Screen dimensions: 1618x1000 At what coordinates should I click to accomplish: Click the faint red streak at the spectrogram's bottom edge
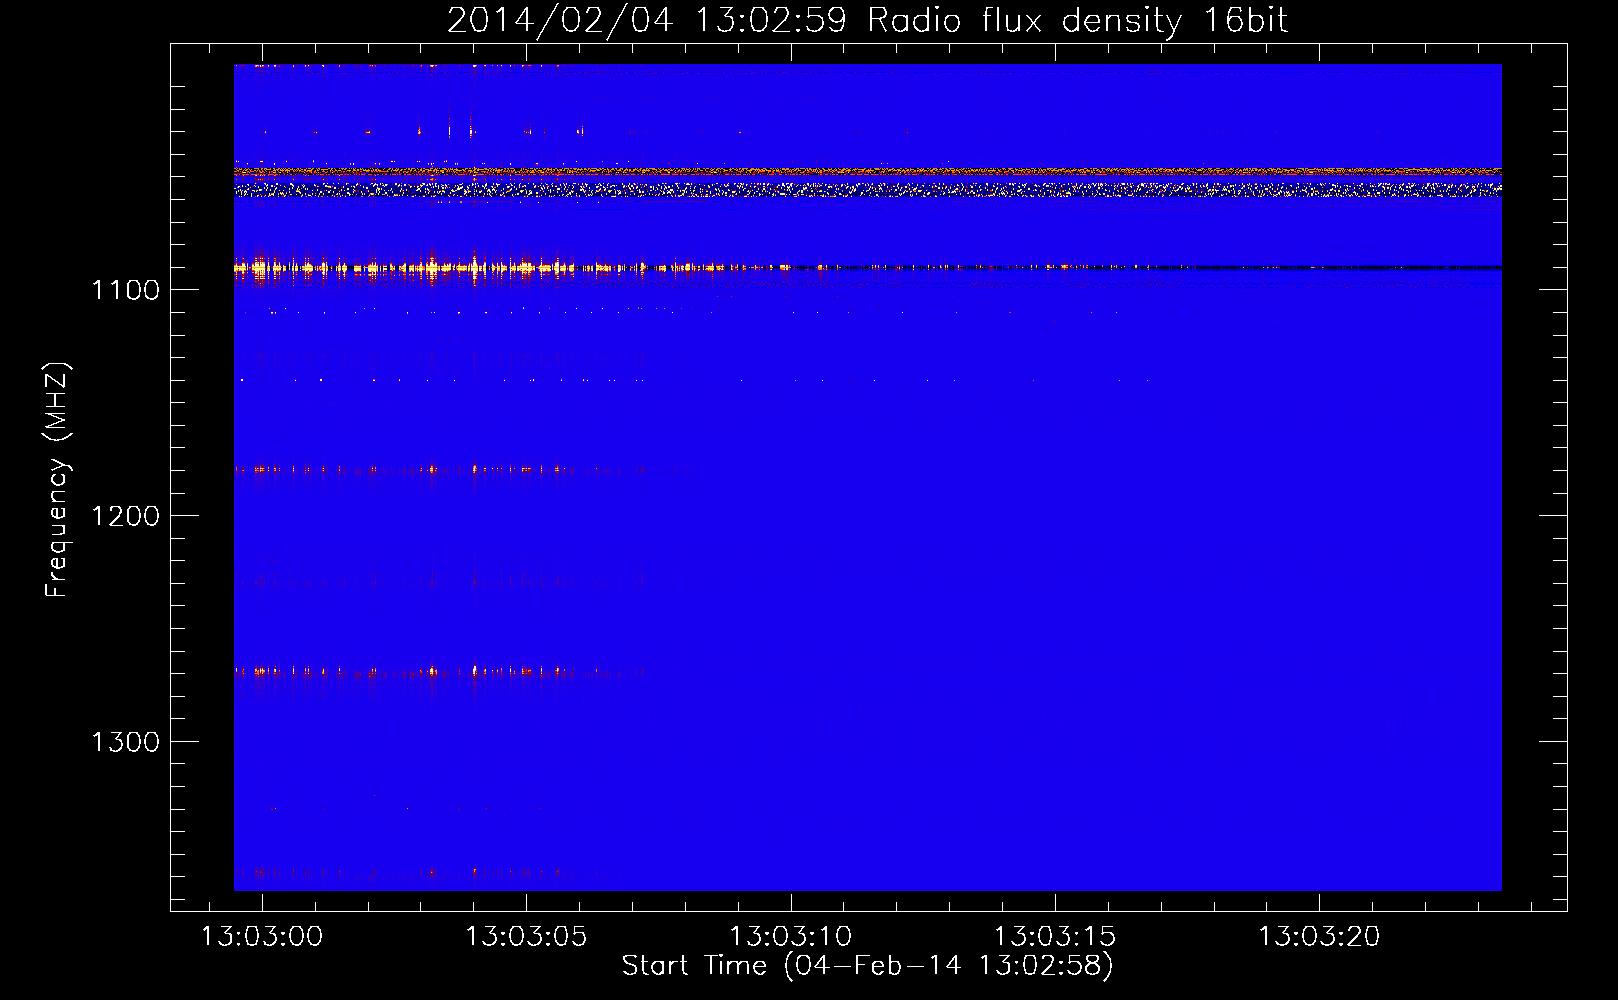pyautogui.click(x=400, y=873)
